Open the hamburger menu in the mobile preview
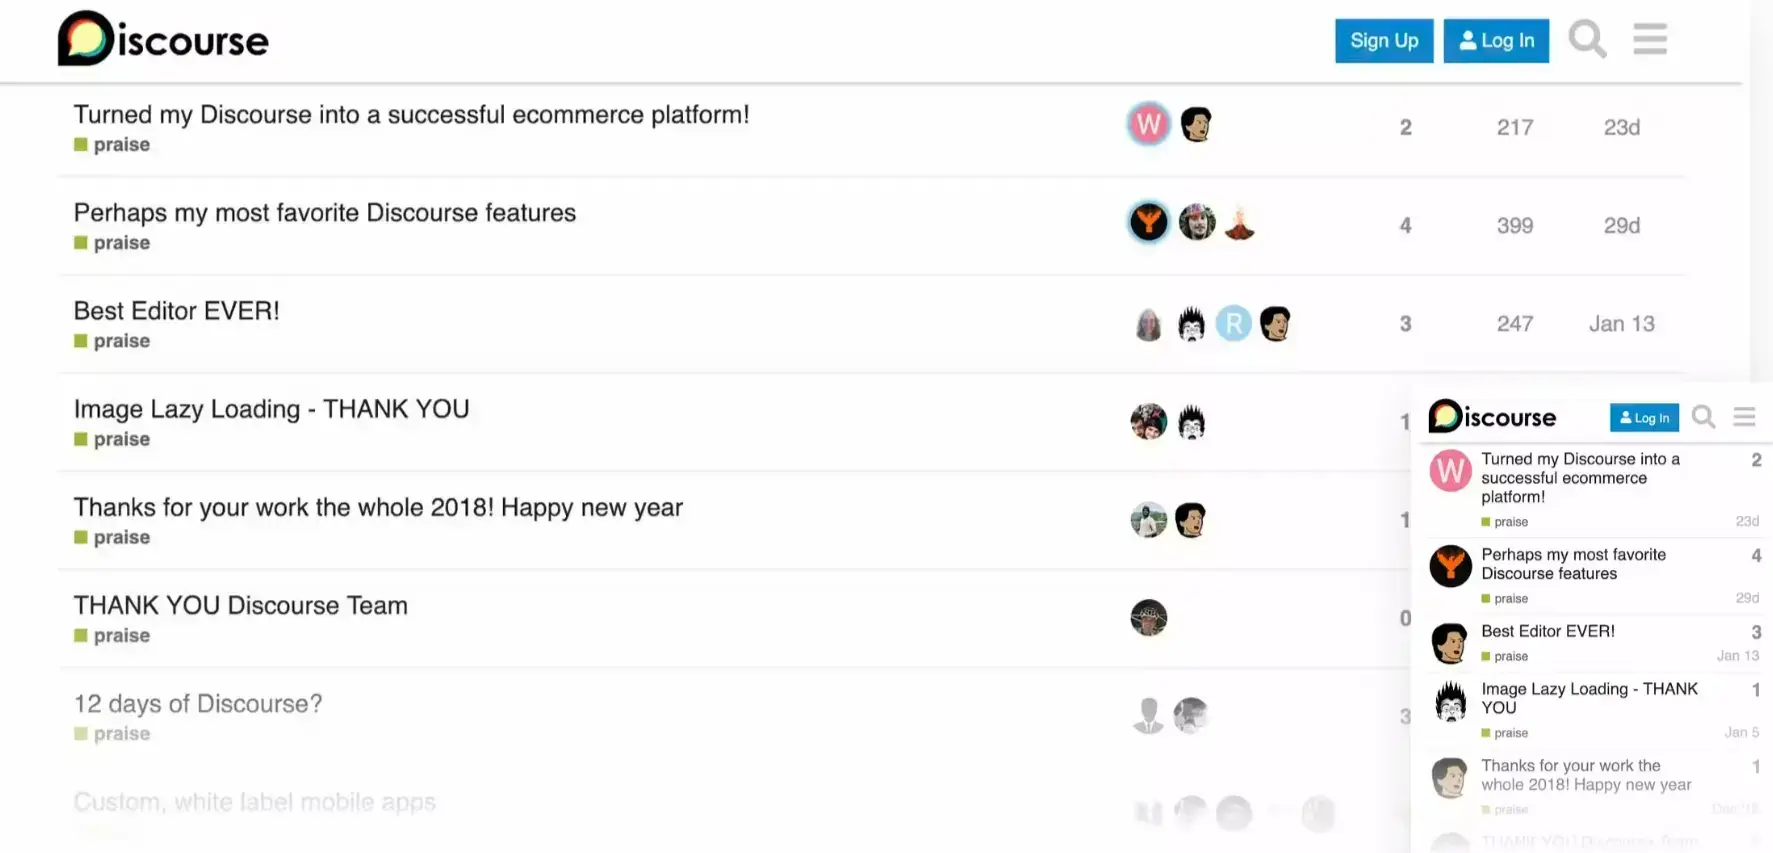Image resolution: width=1773 pixels, height=853 pixels. pos(1745,417)
